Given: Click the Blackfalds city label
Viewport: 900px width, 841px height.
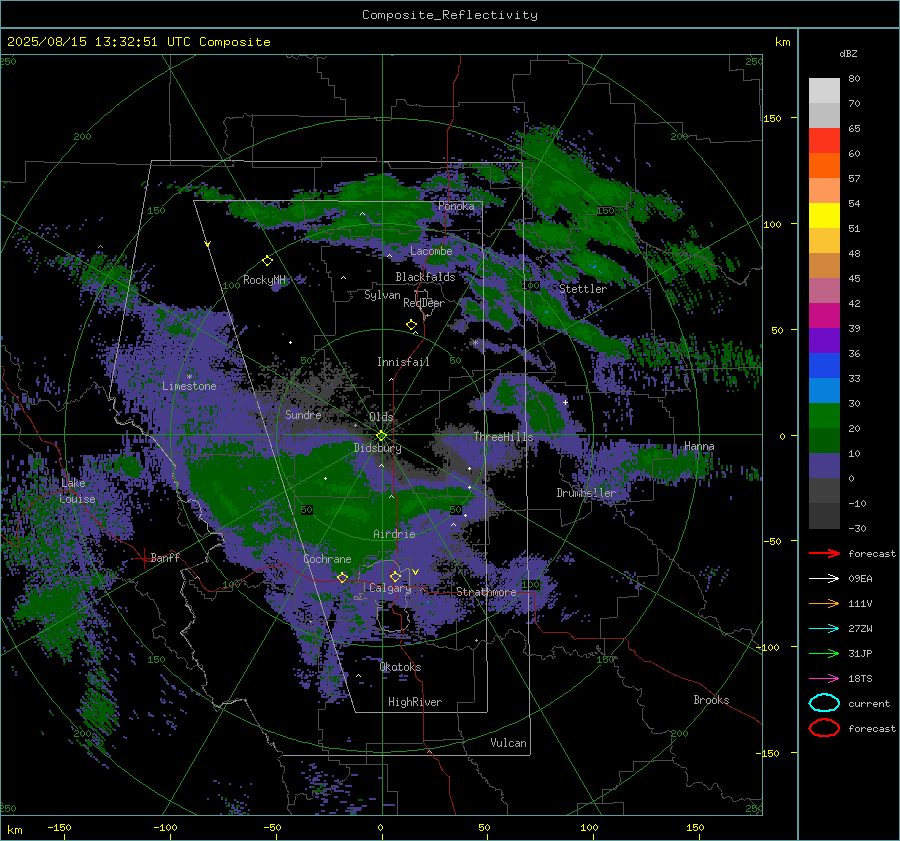Looking at the screenshot, I should click(x=425, y=277).
